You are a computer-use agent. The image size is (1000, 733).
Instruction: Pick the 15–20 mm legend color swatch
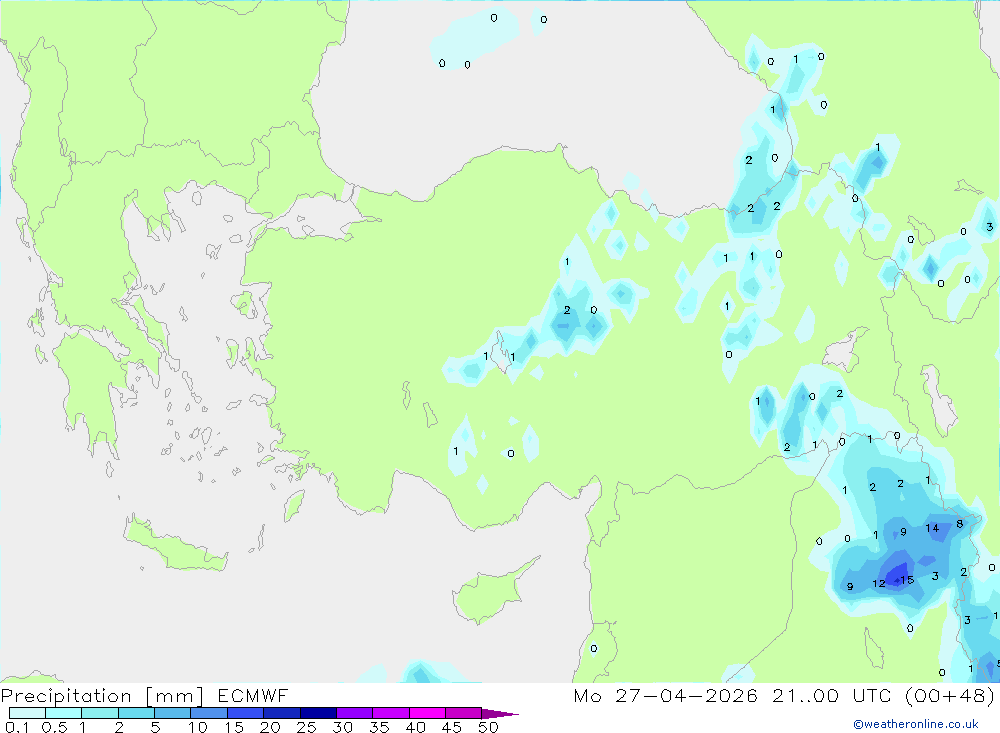(x=246, y=713)
